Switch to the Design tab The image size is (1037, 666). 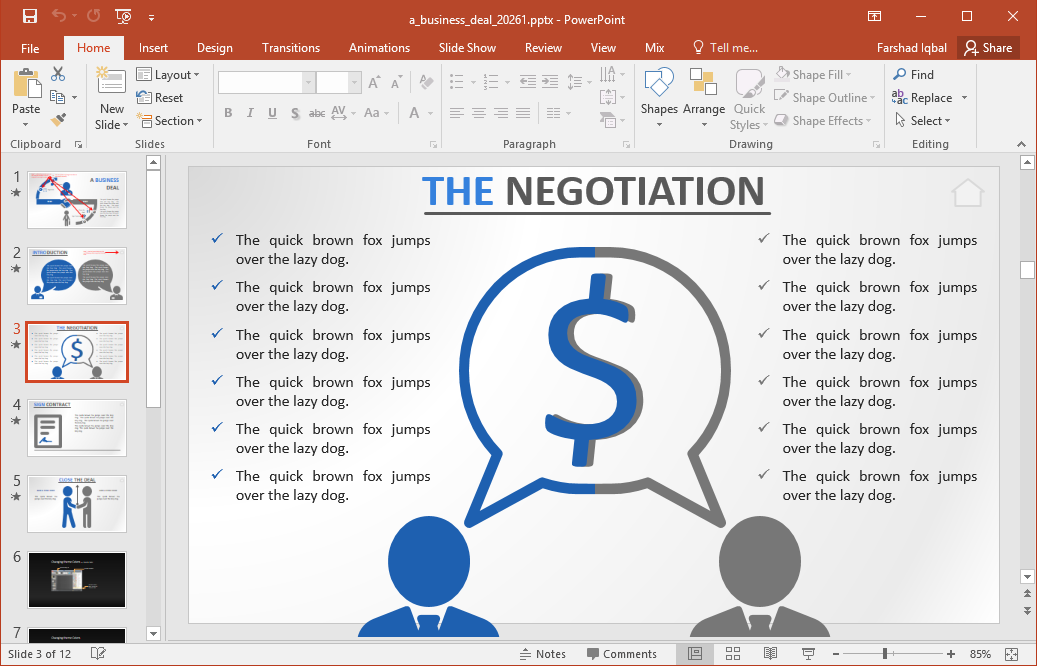point(214,48)
